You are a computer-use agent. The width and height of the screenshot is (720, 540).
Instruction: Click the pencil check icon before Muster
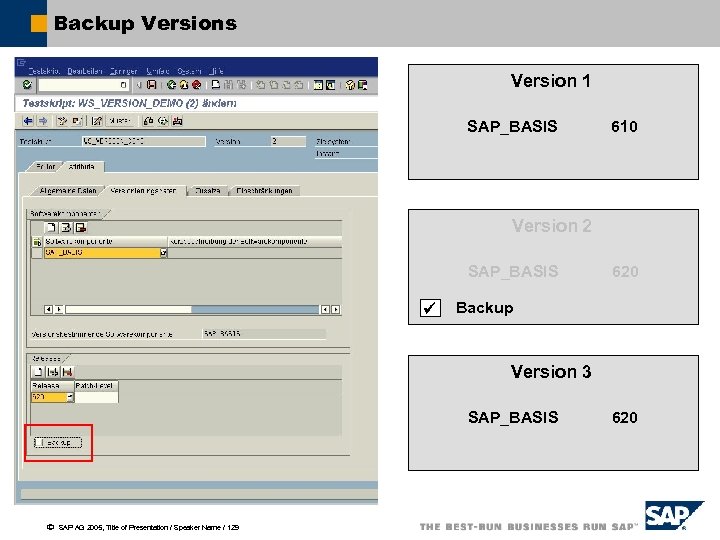[97, 121]
